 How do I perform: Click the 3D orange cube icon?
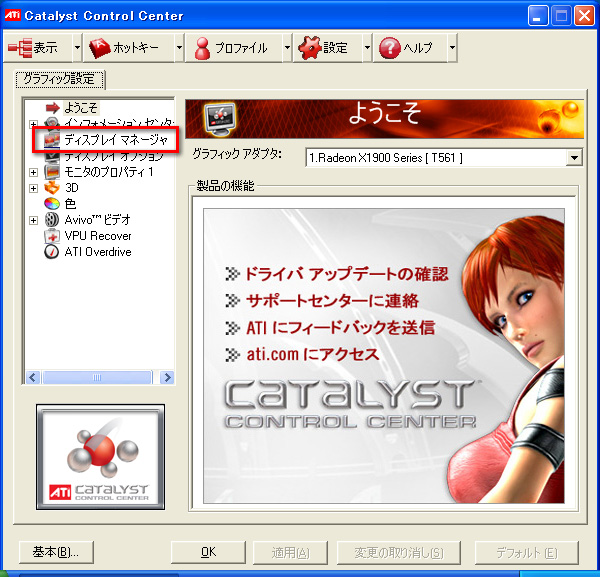(x=52, y=188)
